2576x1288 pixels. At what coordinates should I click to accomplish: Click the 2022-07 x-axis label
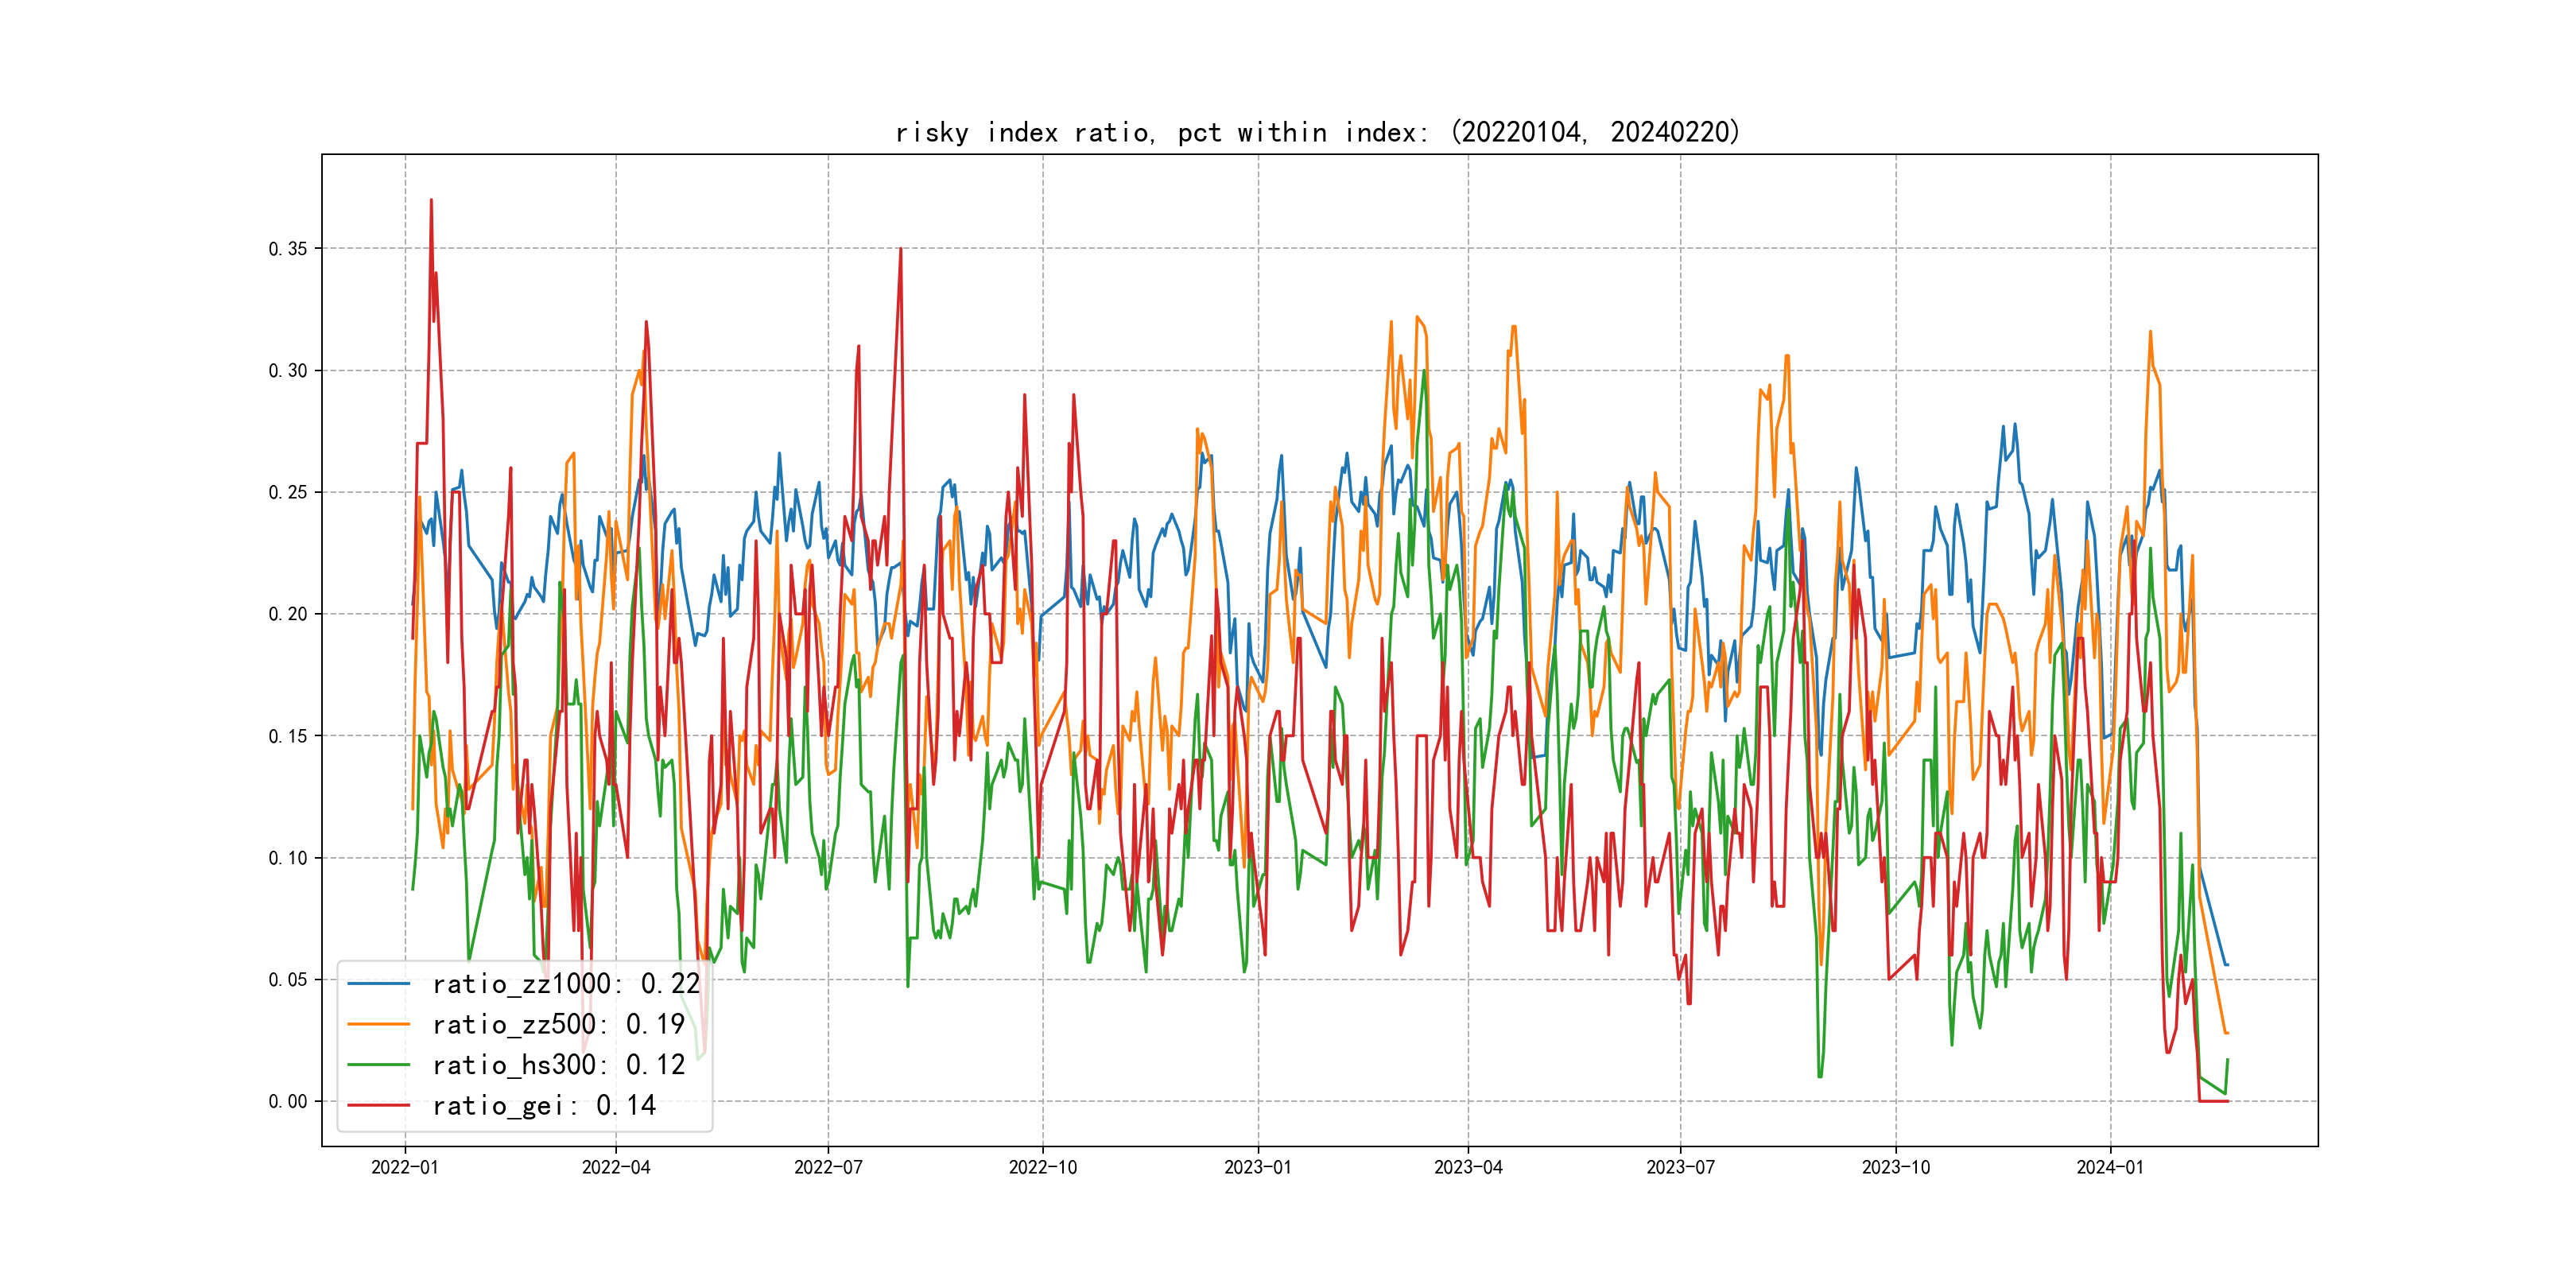[828, 1168]
